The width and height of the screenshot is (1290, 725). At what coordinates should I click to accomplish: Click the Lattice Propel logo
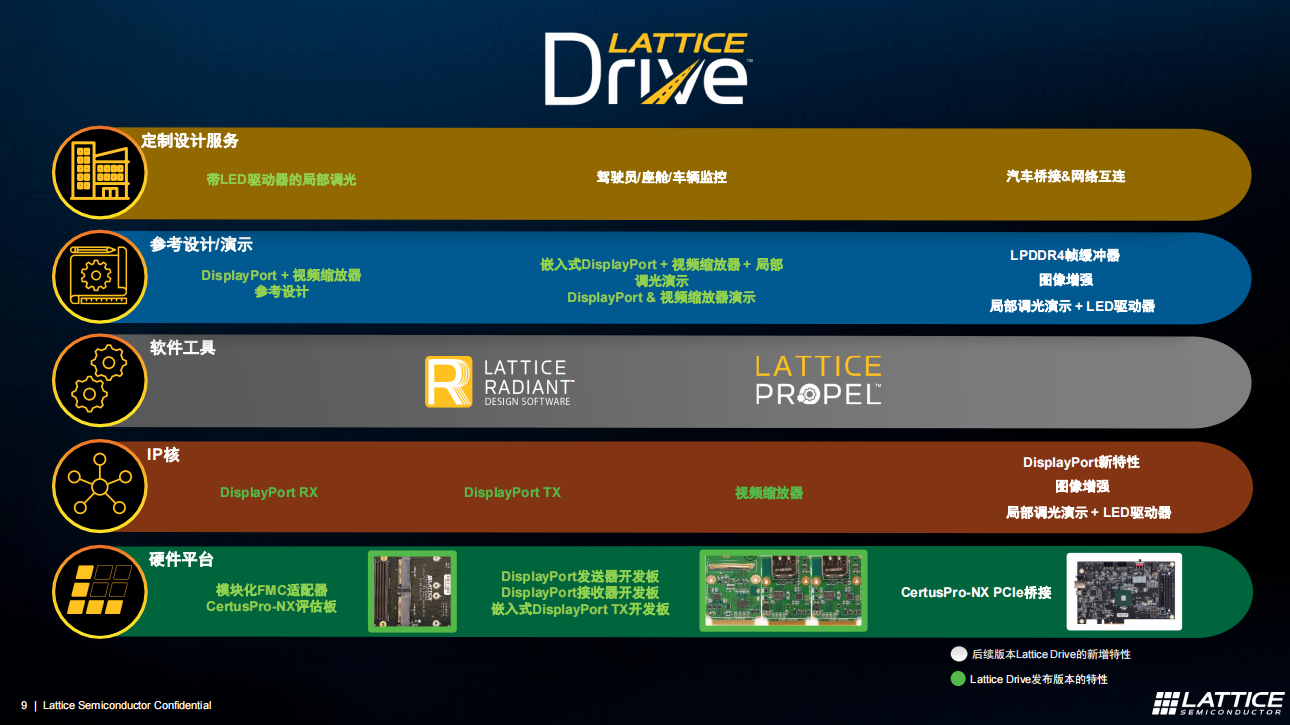tap(818, 380)
